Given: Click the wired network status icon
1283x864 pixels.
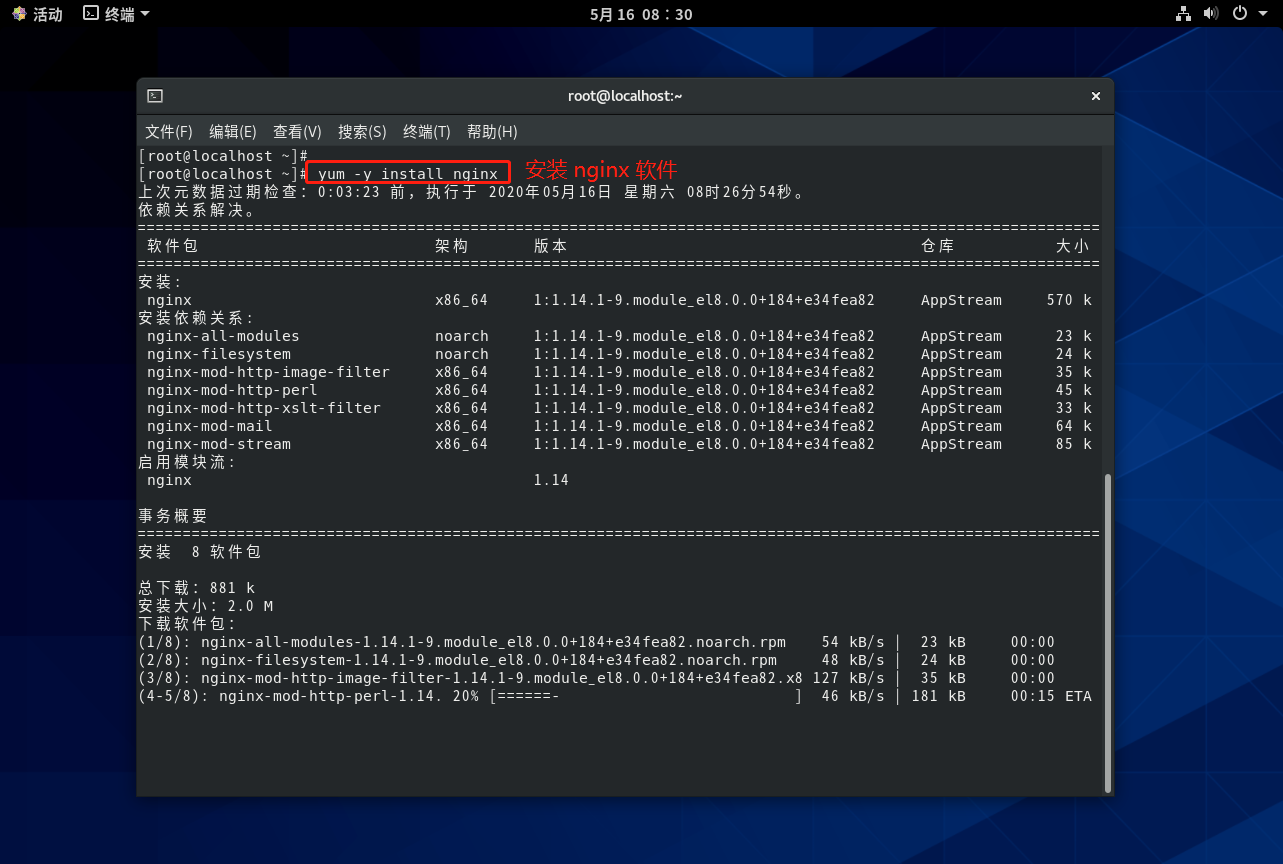Looking at the screenshot, I should pos(1183,14).
